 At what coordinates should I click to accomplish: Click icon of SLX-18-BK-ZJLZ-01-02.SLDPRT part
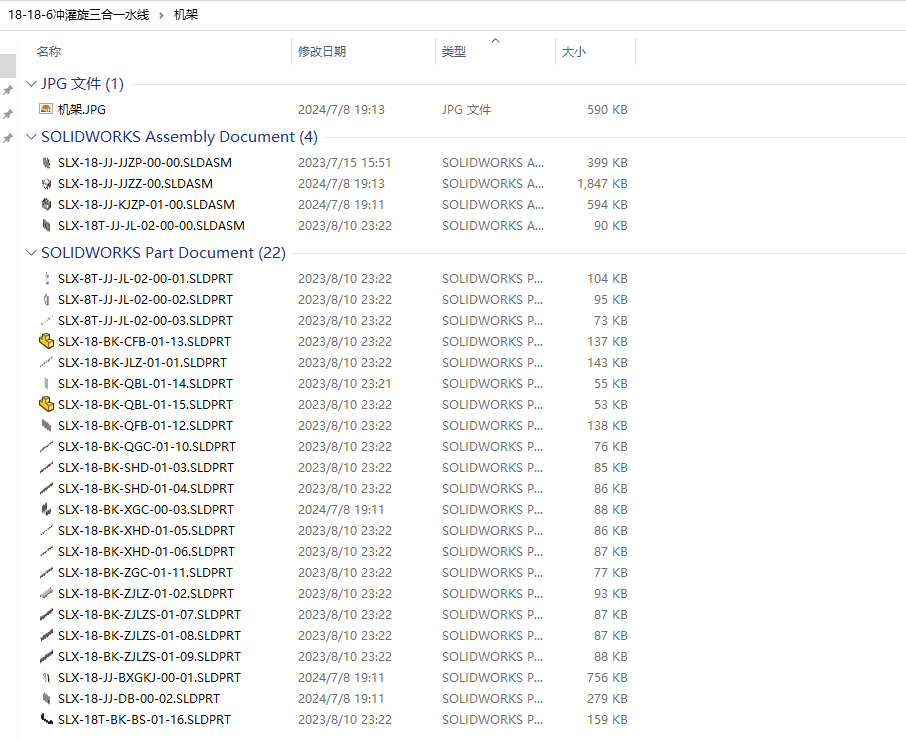tap(46, 593)
